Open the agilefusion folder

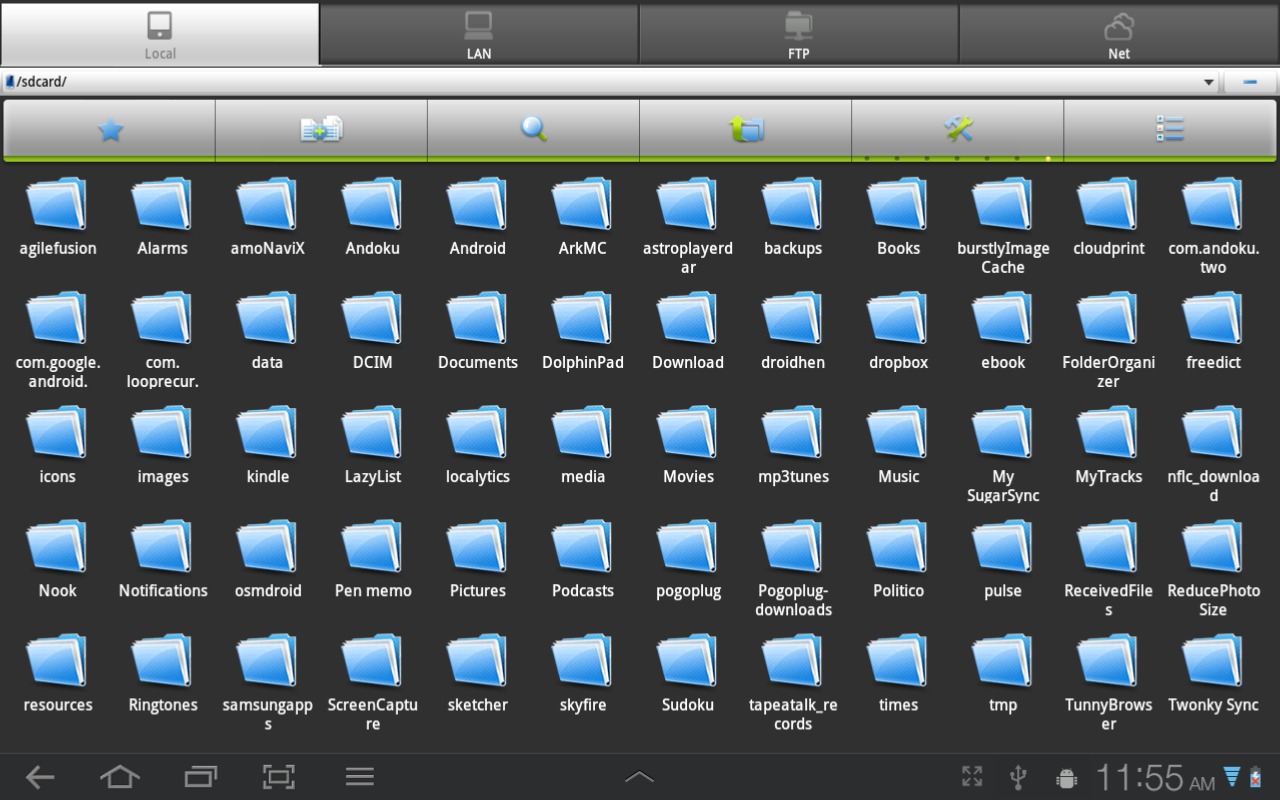click(58, 216)
